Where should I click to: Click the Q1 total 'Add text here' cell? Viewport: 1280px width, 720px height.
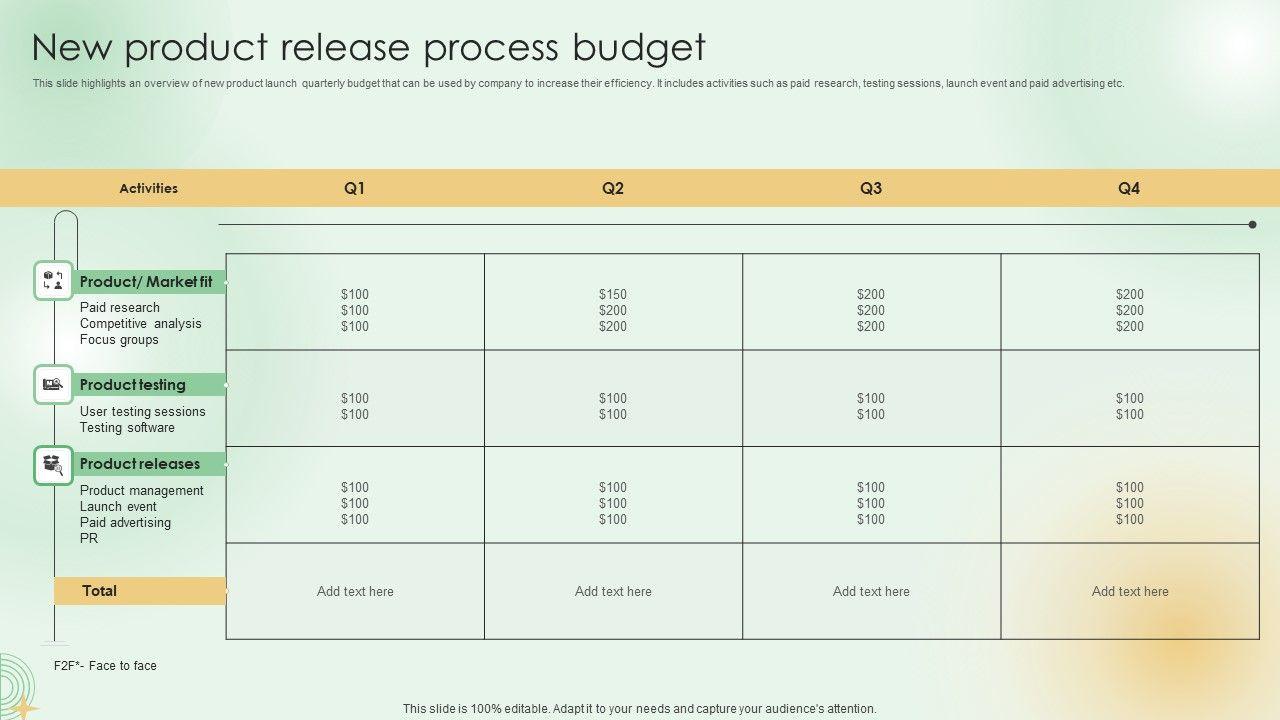tap(355, 591)
